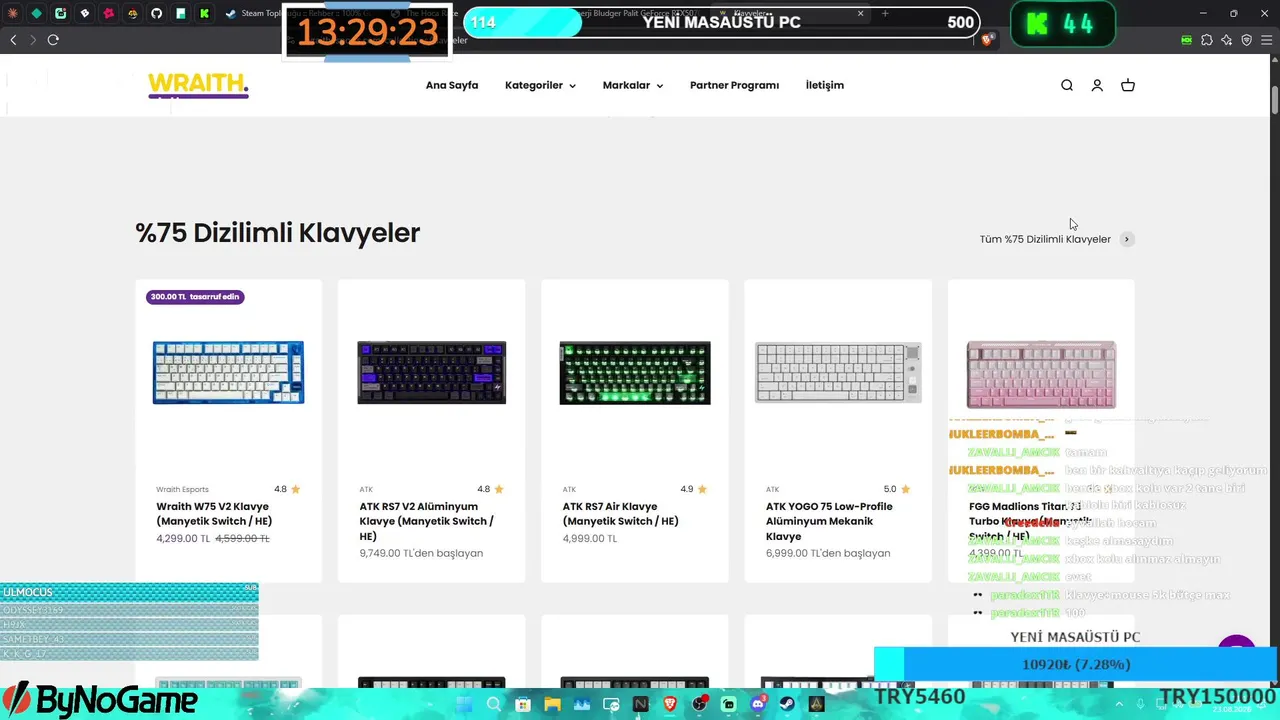Go back with browser back arrow
The width and height of the screenshot is (1280, 720).
(13, 40)
